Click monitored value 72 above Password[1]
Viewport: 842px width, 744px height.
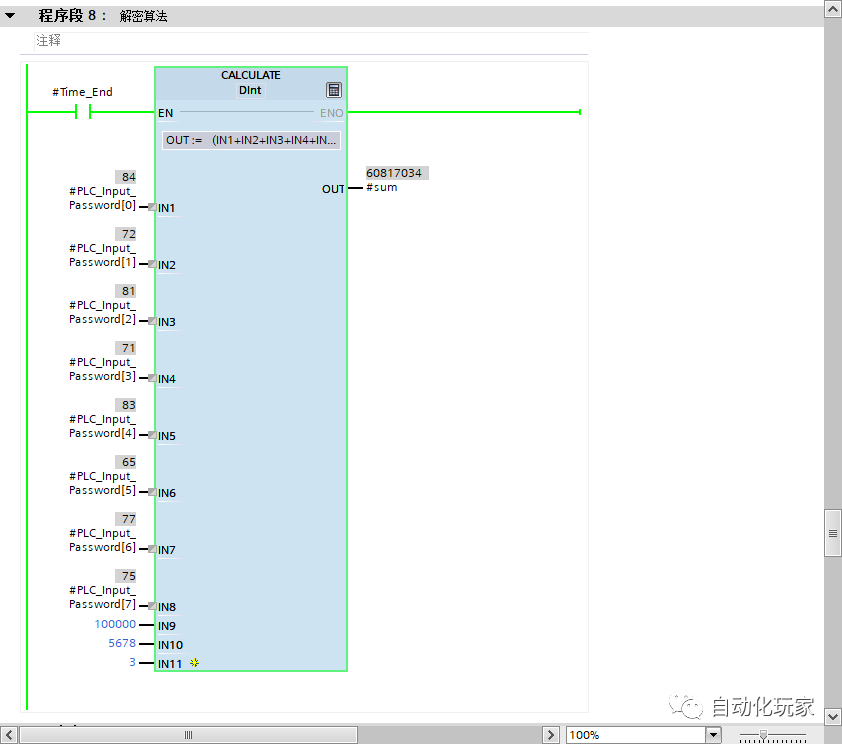coord(126,234)
